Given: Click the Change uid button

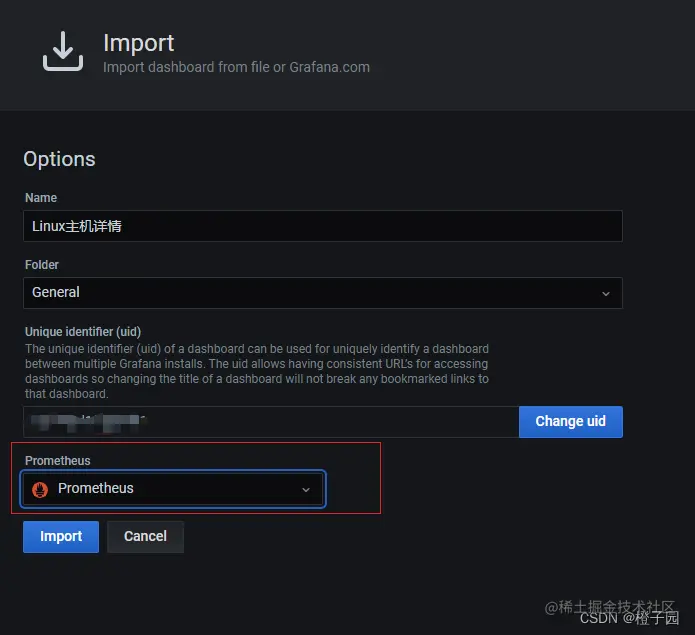Looking at the screenshot, I should tap(570, 421).
